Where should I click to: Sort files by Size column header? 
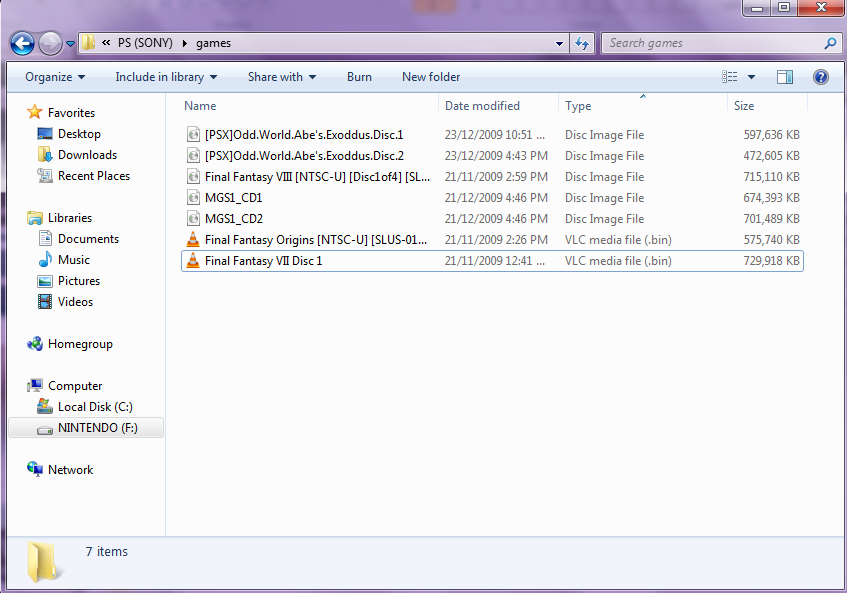[744, 106]
